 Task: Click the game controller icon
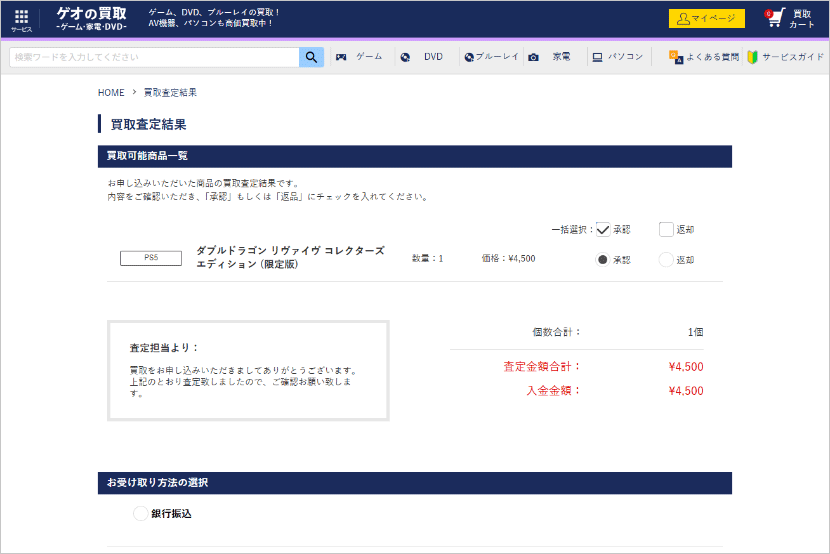(341, 57)
